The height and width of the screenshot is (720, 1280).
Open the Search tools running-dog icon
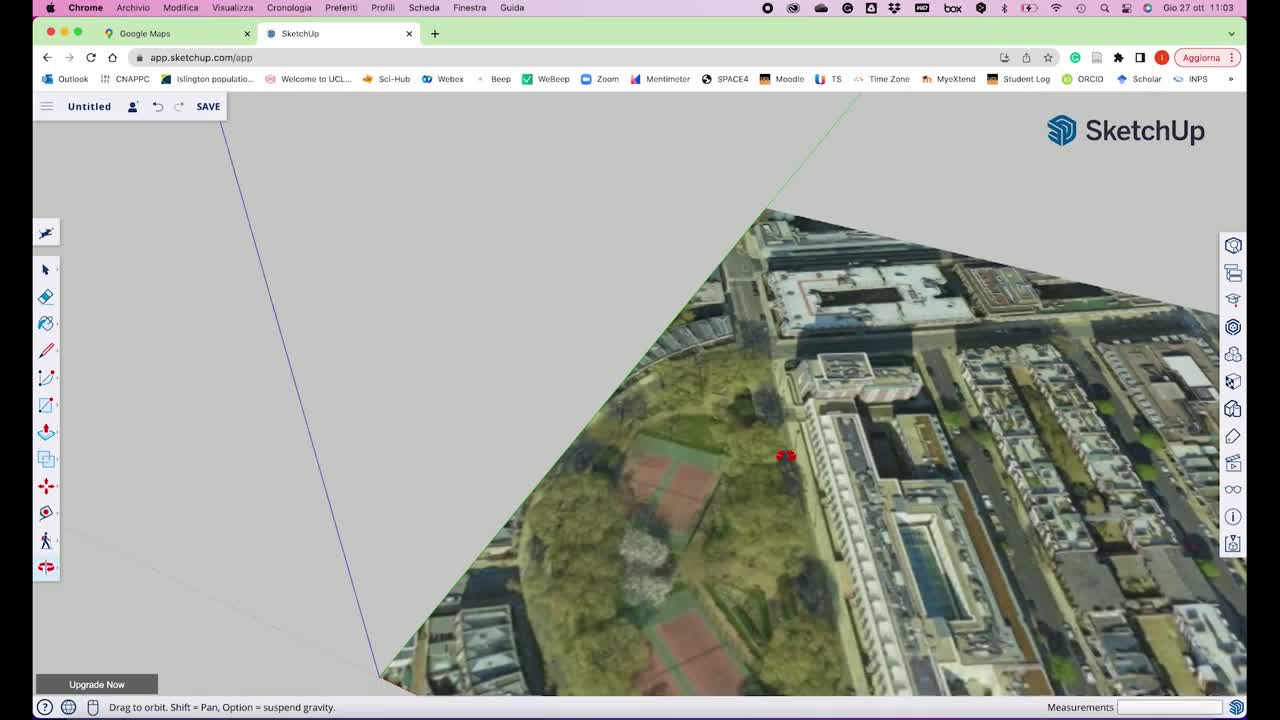click(46, 233)
